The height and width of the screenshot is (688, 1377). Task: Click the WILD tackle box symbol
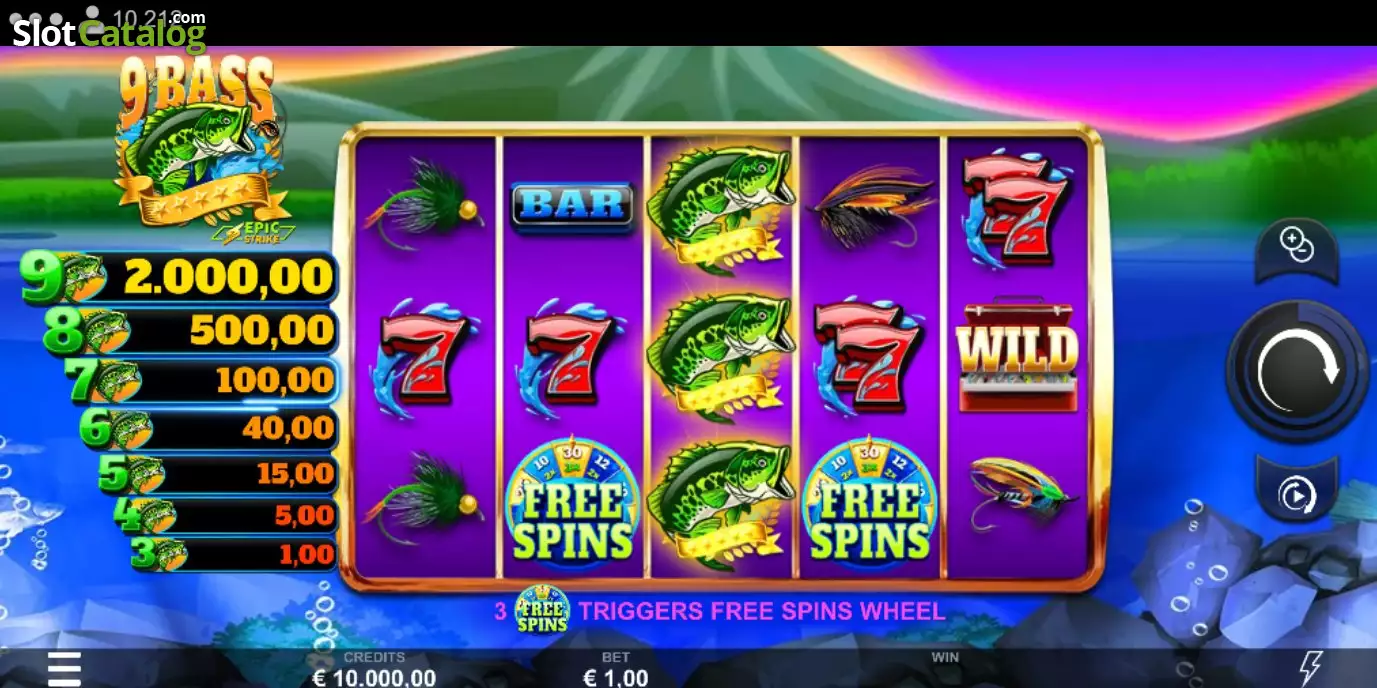pos(1017,356)
